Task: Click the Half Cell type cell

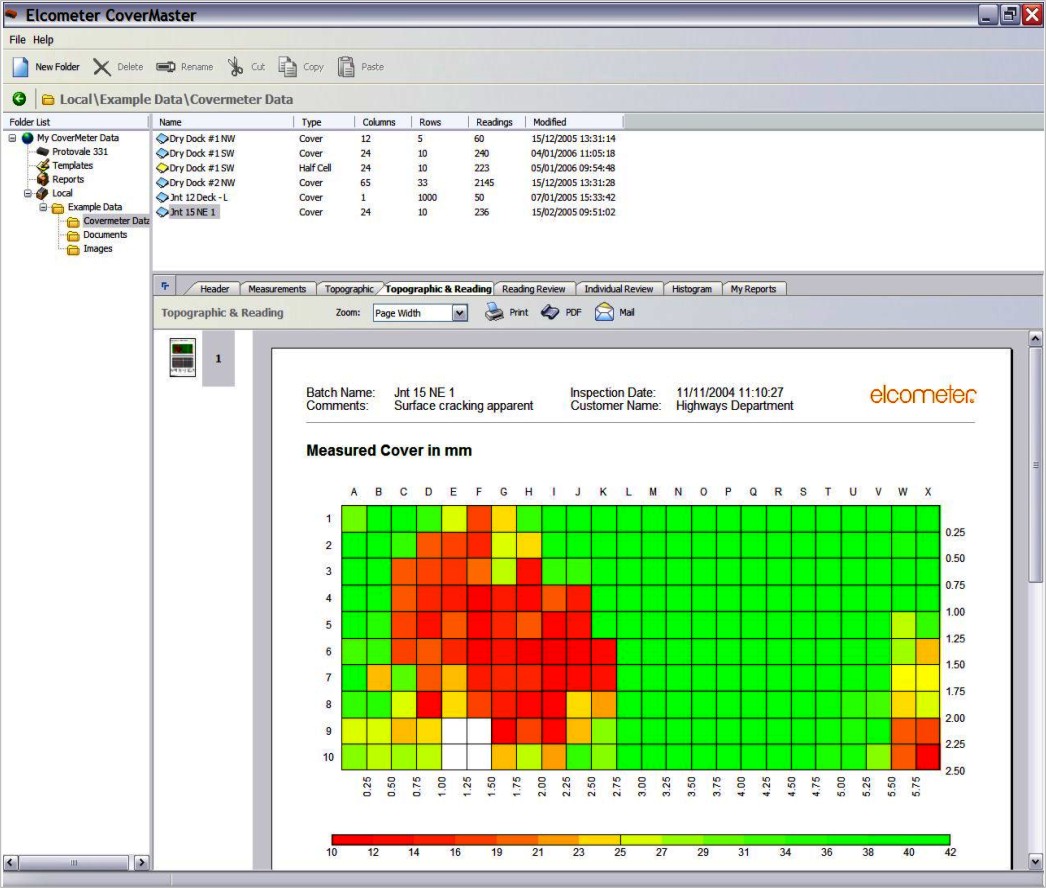Action: [x=315, y=168]
